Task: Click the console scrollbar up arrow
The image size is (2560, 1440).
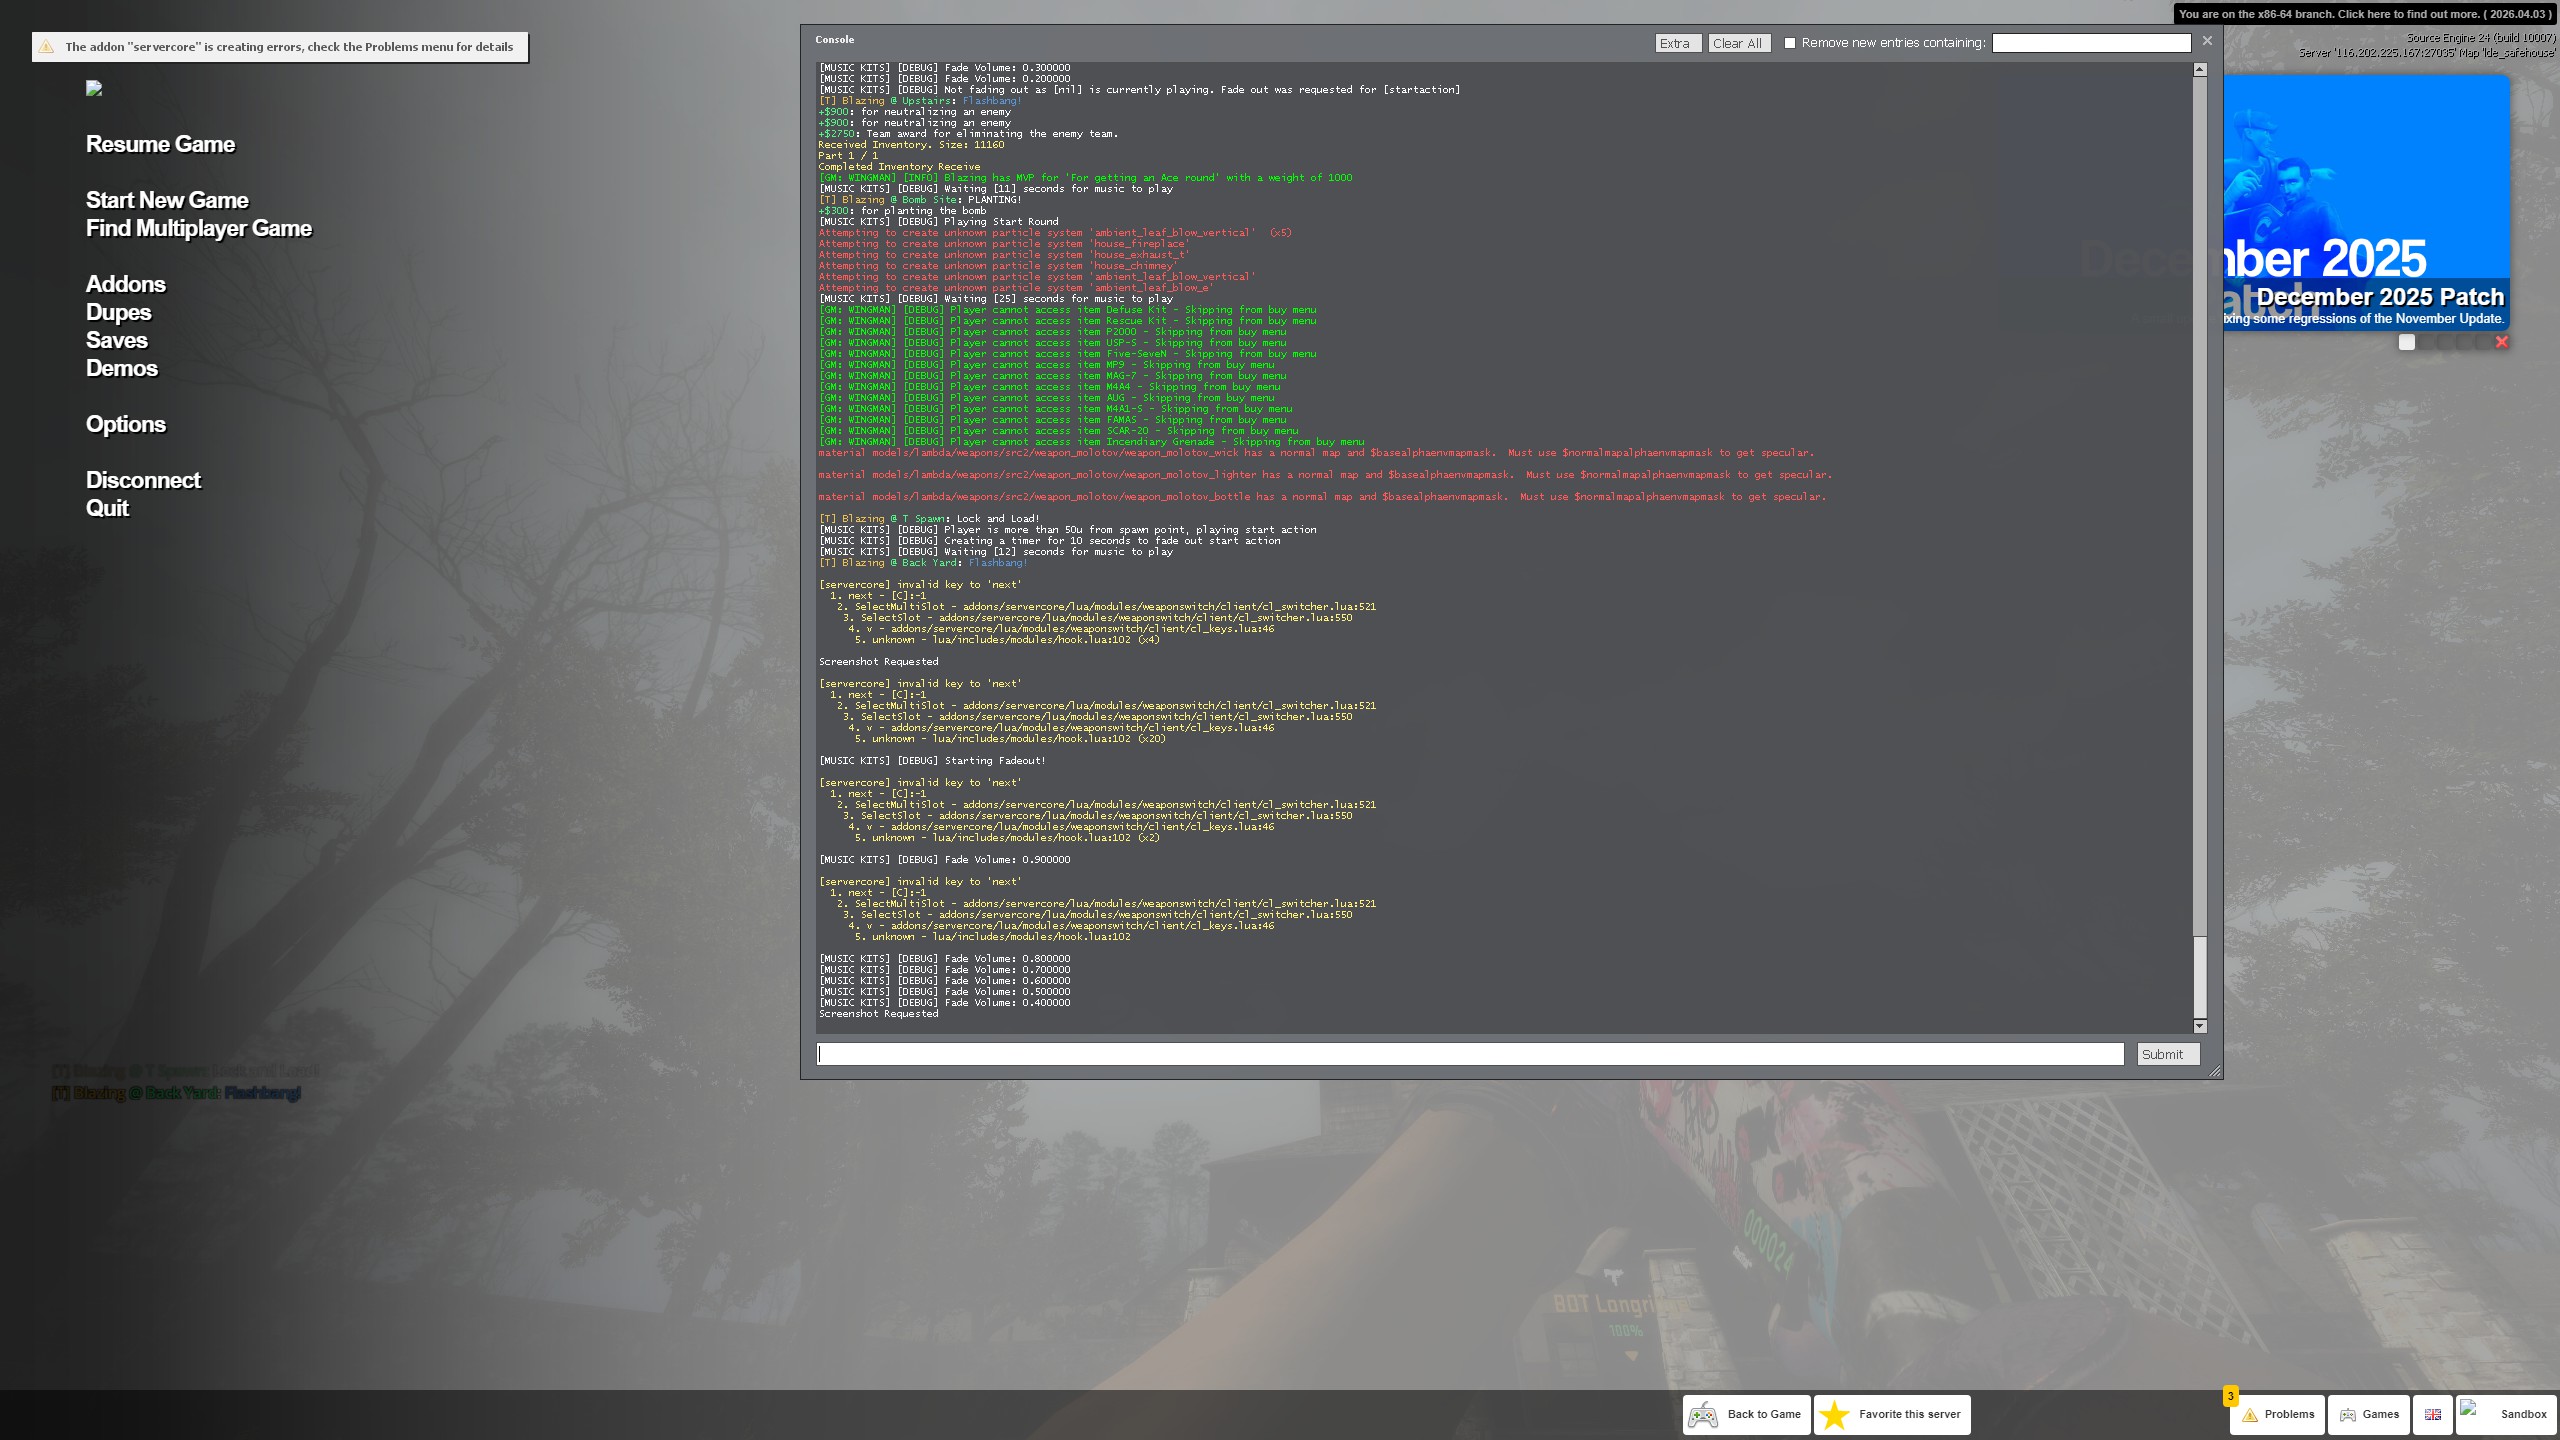Action: (2200, 70)
